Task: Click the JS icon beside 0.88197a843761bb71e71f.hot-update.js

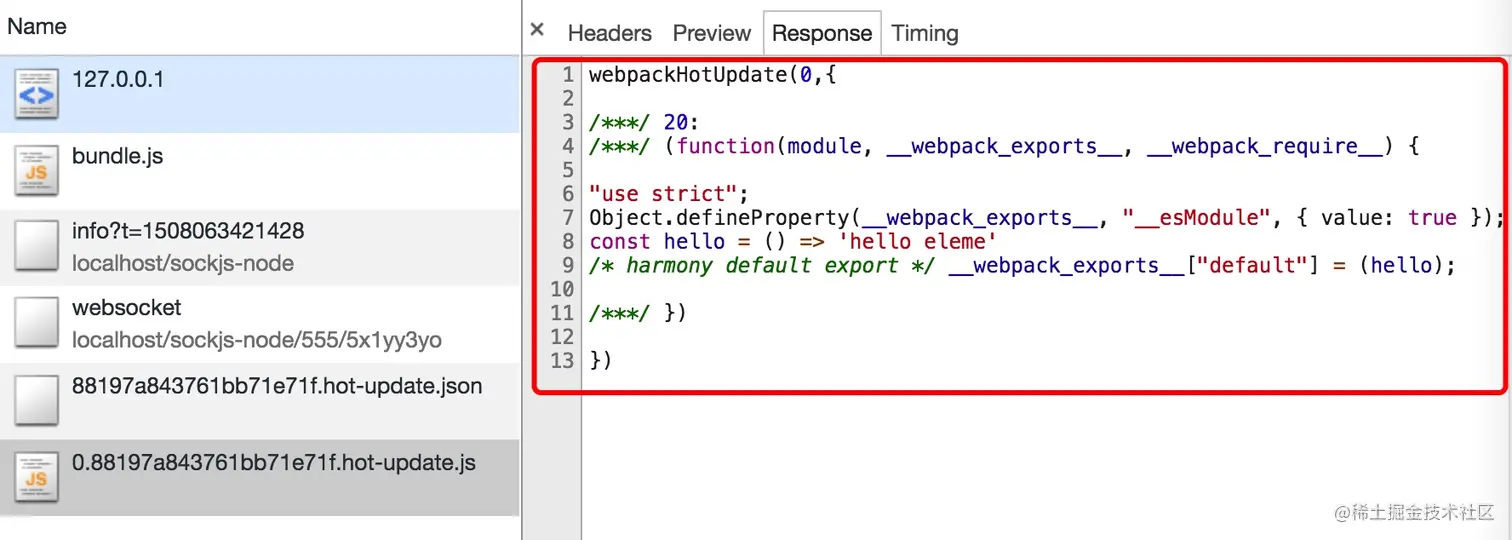Action: 36,478
